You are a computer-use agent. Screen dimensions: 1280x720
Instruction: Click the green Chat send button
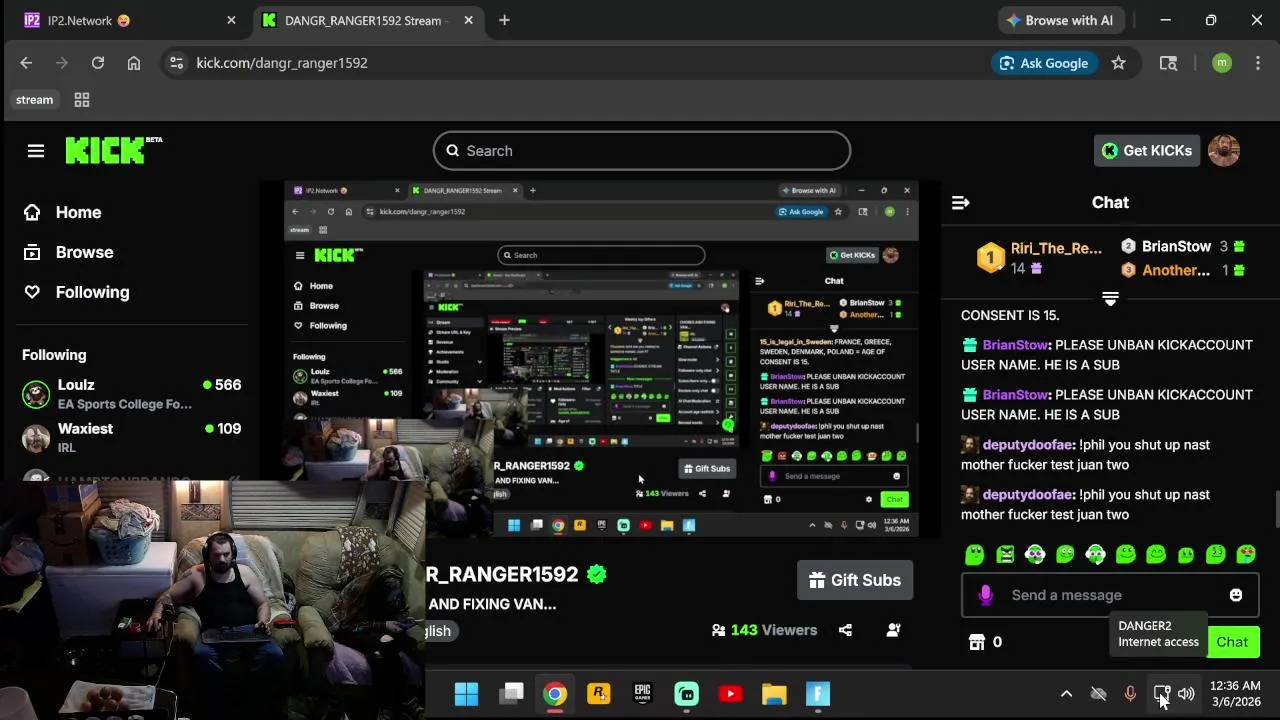1232,642
